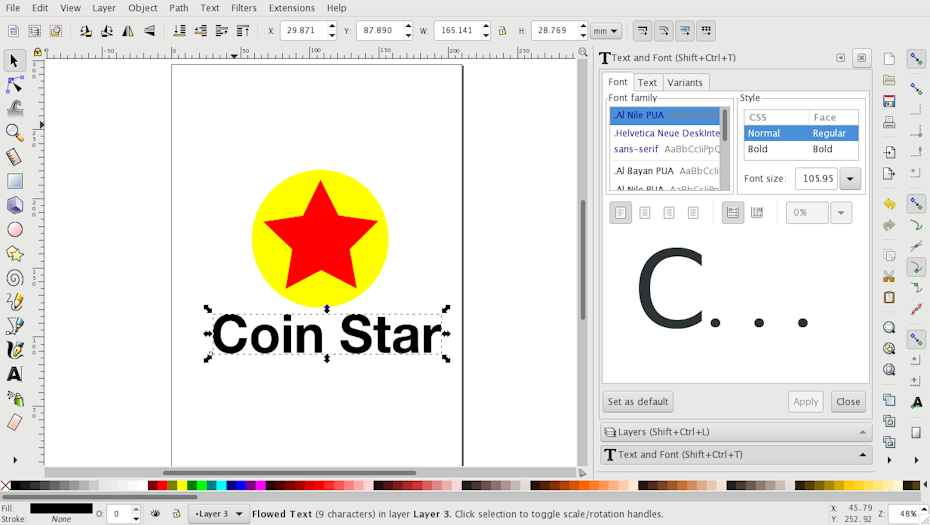
Task: Toggle the width/height ratio lock
Action: [x=503, y=31]
